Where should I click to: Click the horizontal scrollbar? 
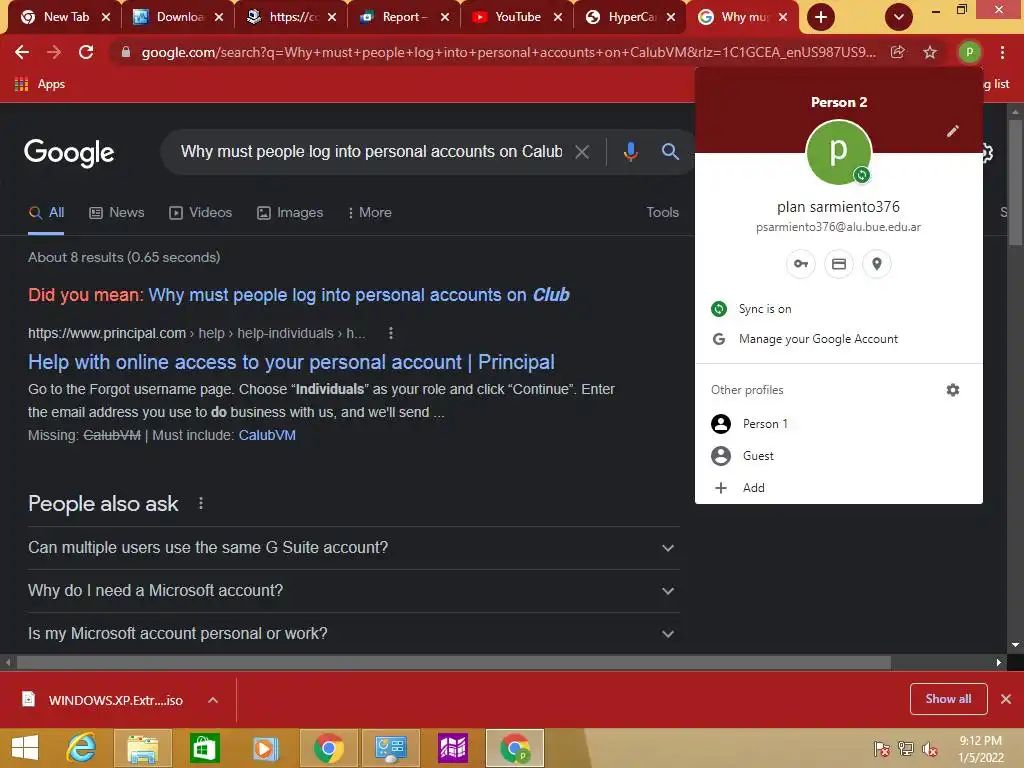tap(453, 663)
